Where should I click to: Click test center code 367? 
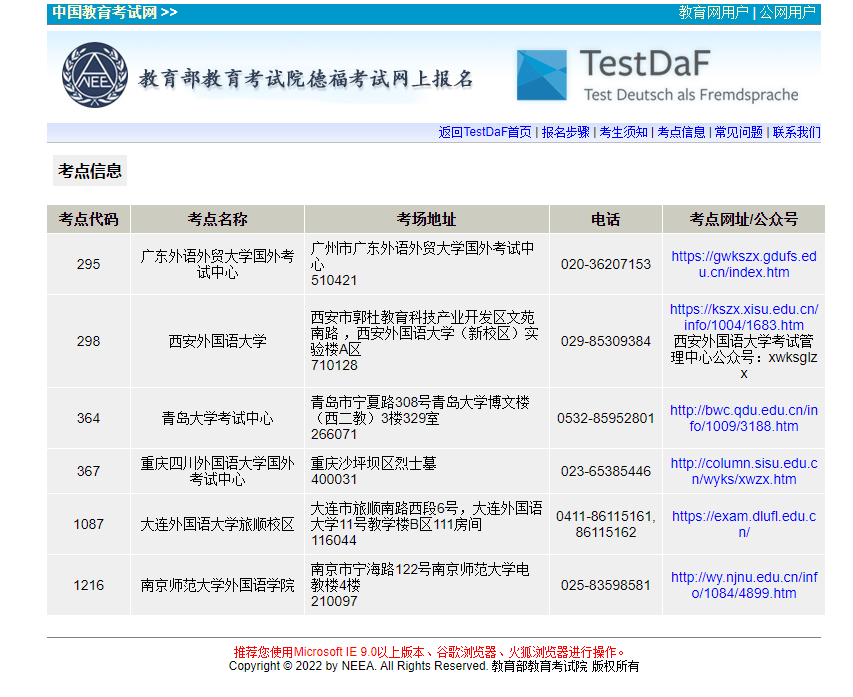89,471
